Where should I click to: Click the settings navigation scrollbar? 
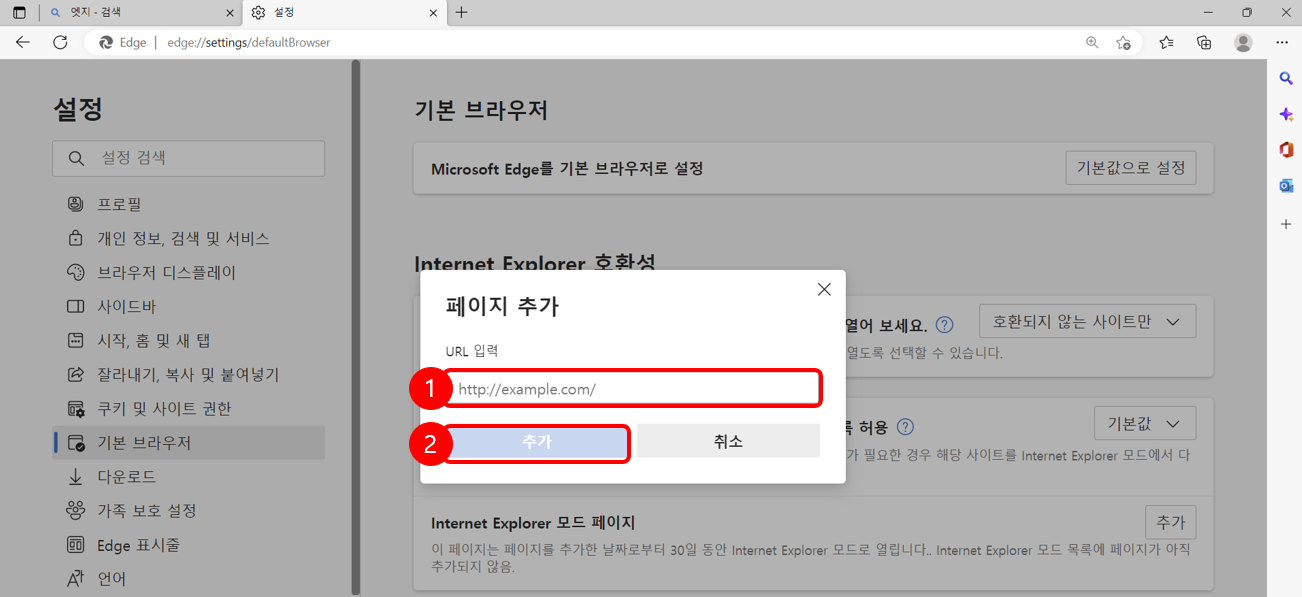coord(356,327)
